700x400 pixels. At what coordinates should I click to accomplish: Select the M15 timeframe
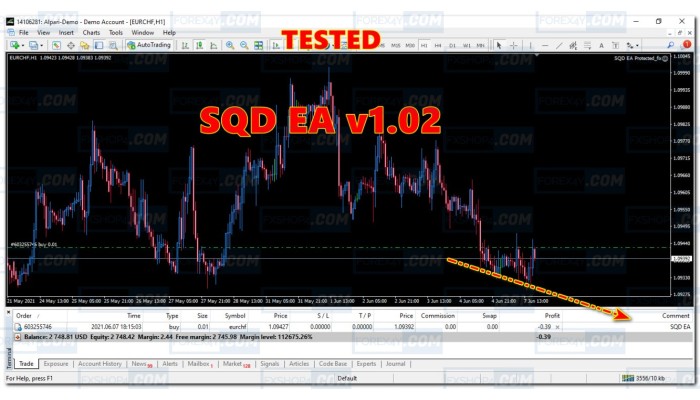tap(396, 46)
